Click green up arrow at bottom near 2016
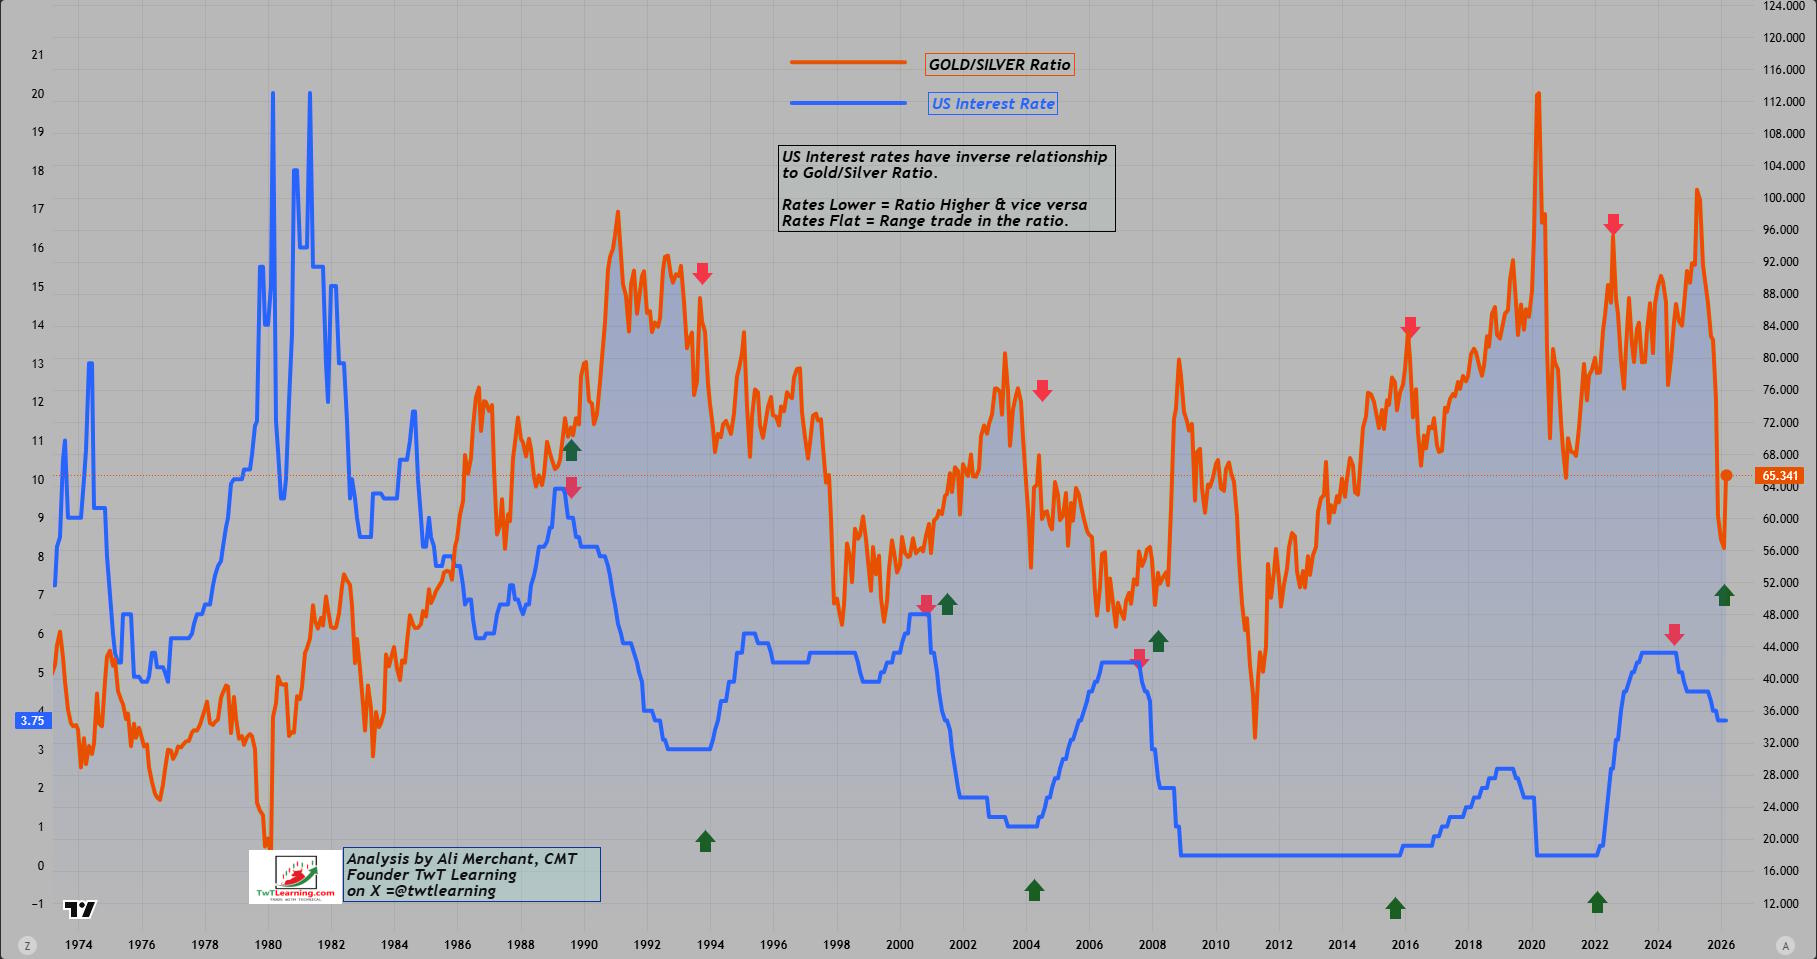1817x959 pixels. point(1395,908)
